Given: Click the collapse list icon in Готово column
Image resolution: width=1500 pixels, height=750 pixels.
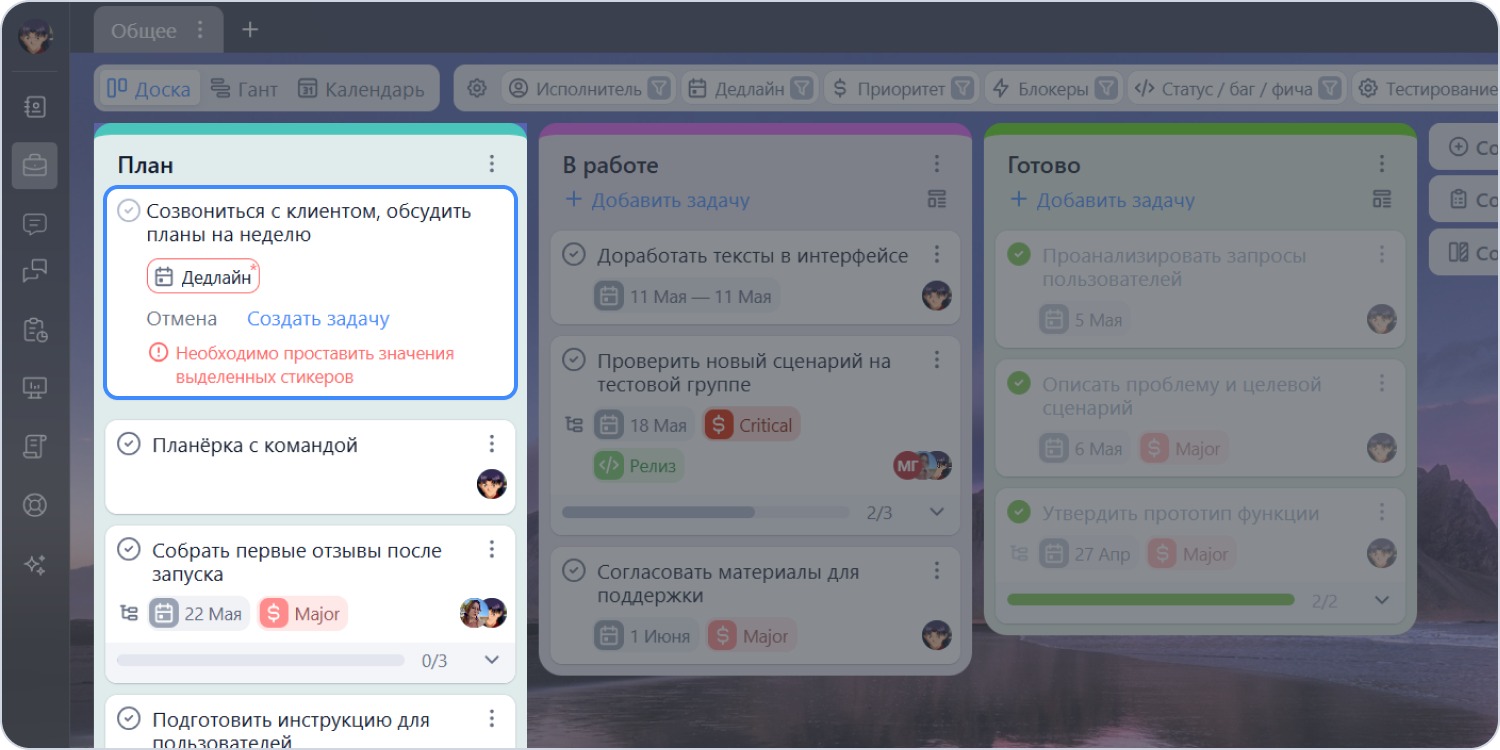Looking at the screenshot, I should point(1382,200).
